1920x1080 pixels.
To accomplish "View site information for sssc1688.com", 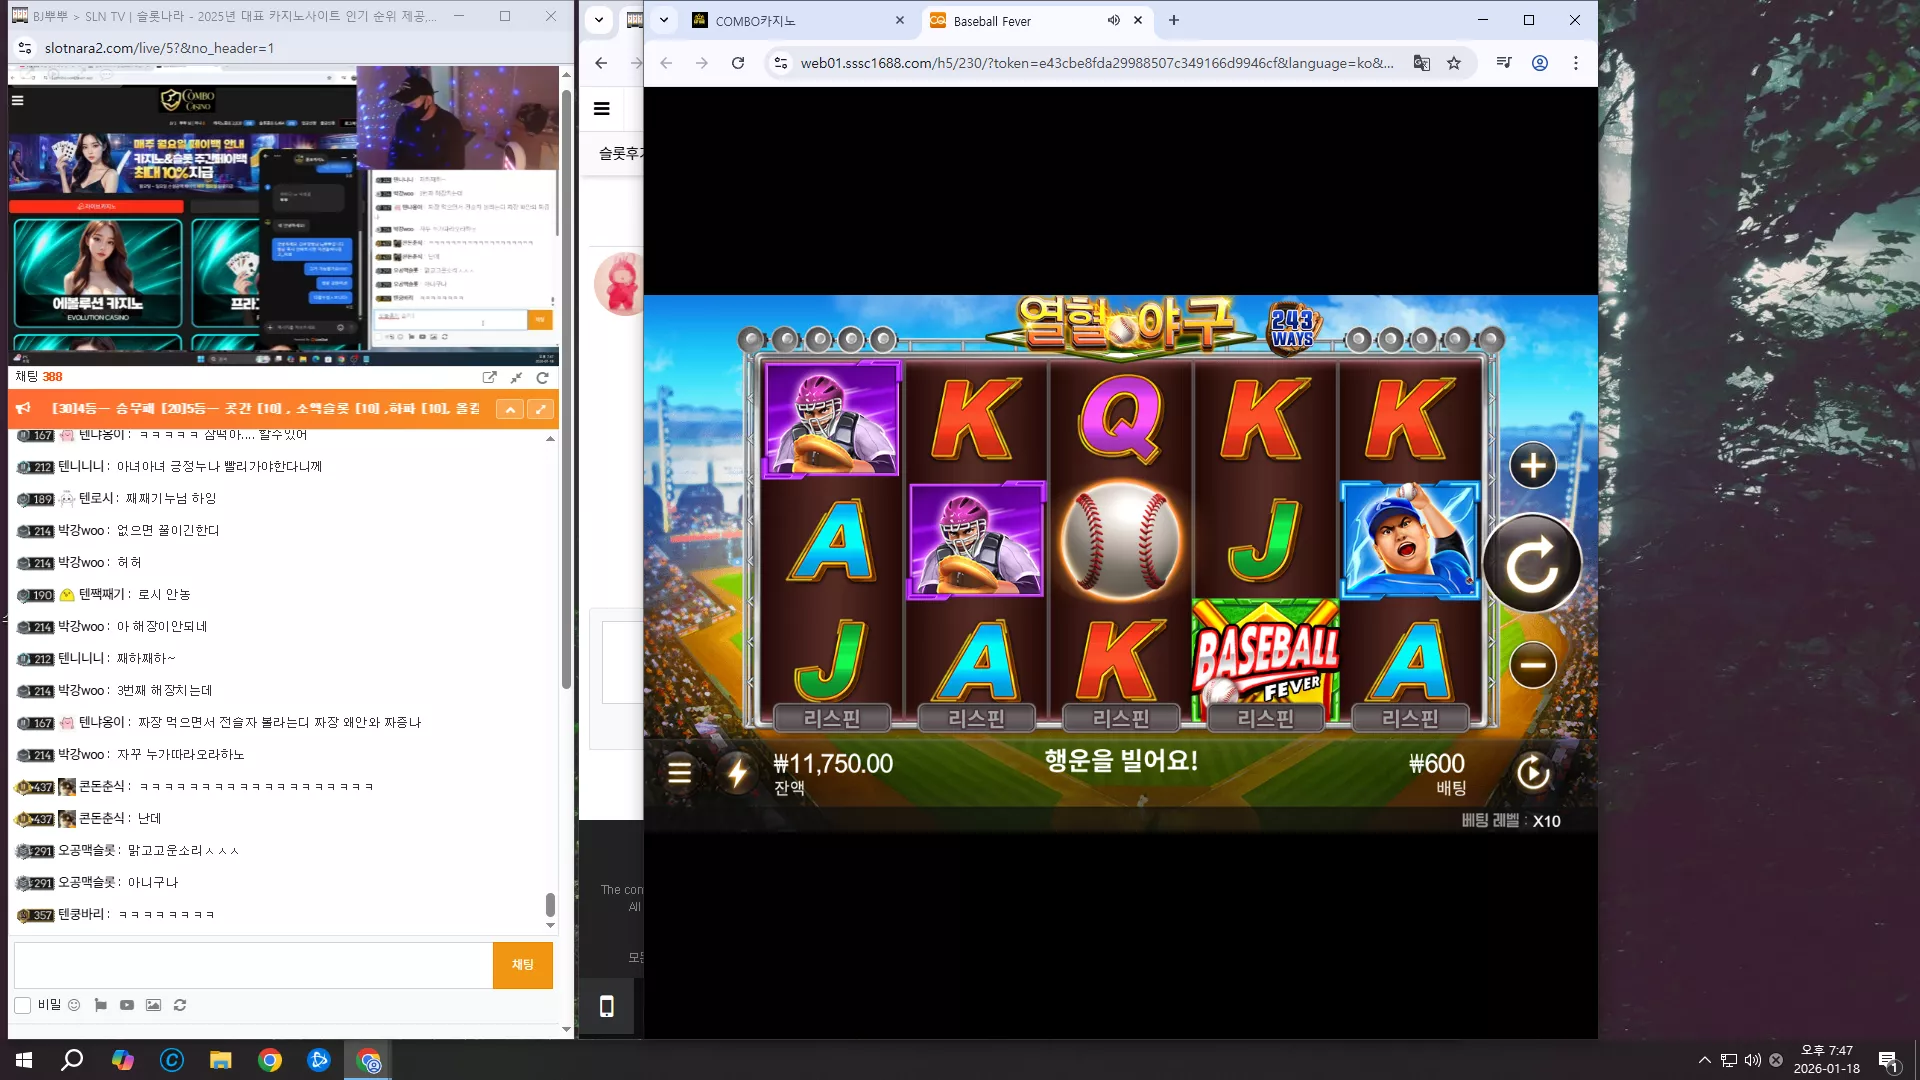I will (781, 63).
